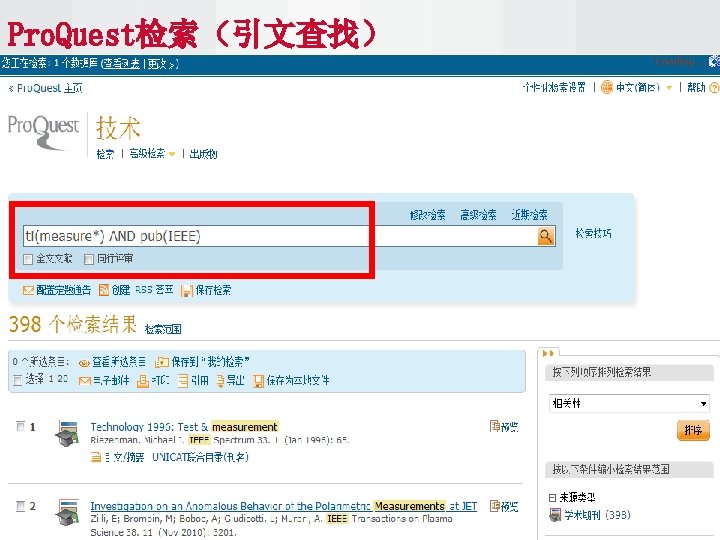
Task: Go back via the ProQuest 主页 link
Action: [45, 88]
